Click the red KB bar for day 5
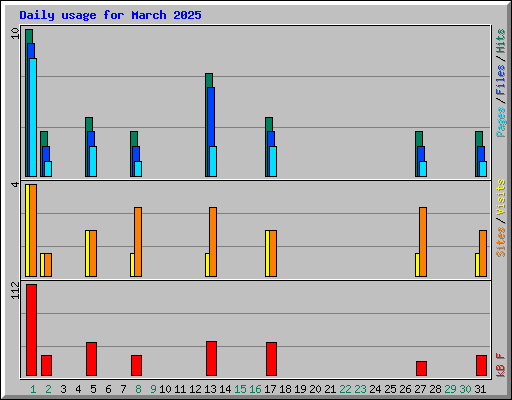The height and width of the screenshot is (400, 512). [91, 359]
